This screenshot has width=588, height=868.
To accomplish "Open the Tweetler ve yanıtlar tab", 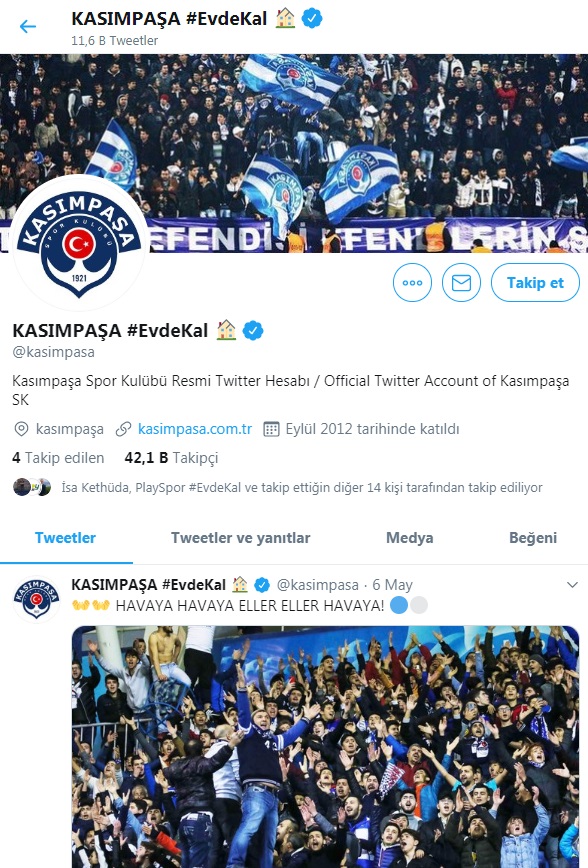I will (x=240, y=538).
